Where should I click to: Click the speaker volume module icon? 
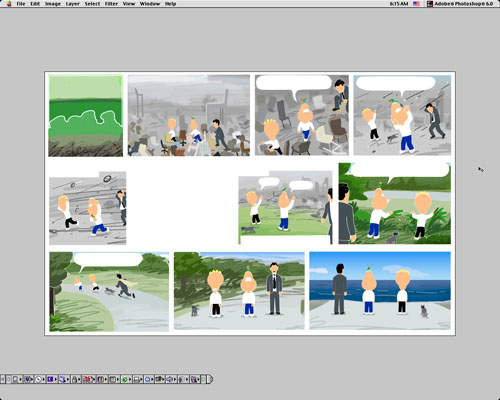pos(169,379)
